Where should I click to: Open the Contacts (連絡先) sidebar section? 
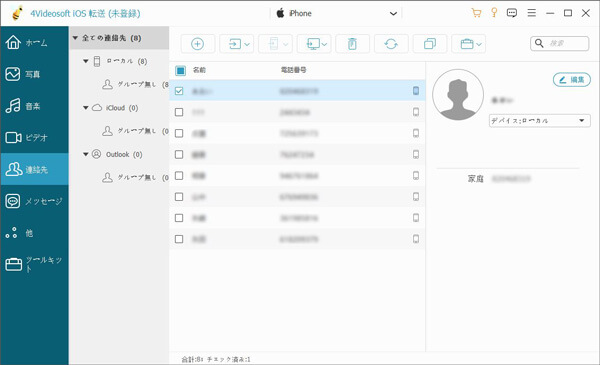tap(34, 169)
